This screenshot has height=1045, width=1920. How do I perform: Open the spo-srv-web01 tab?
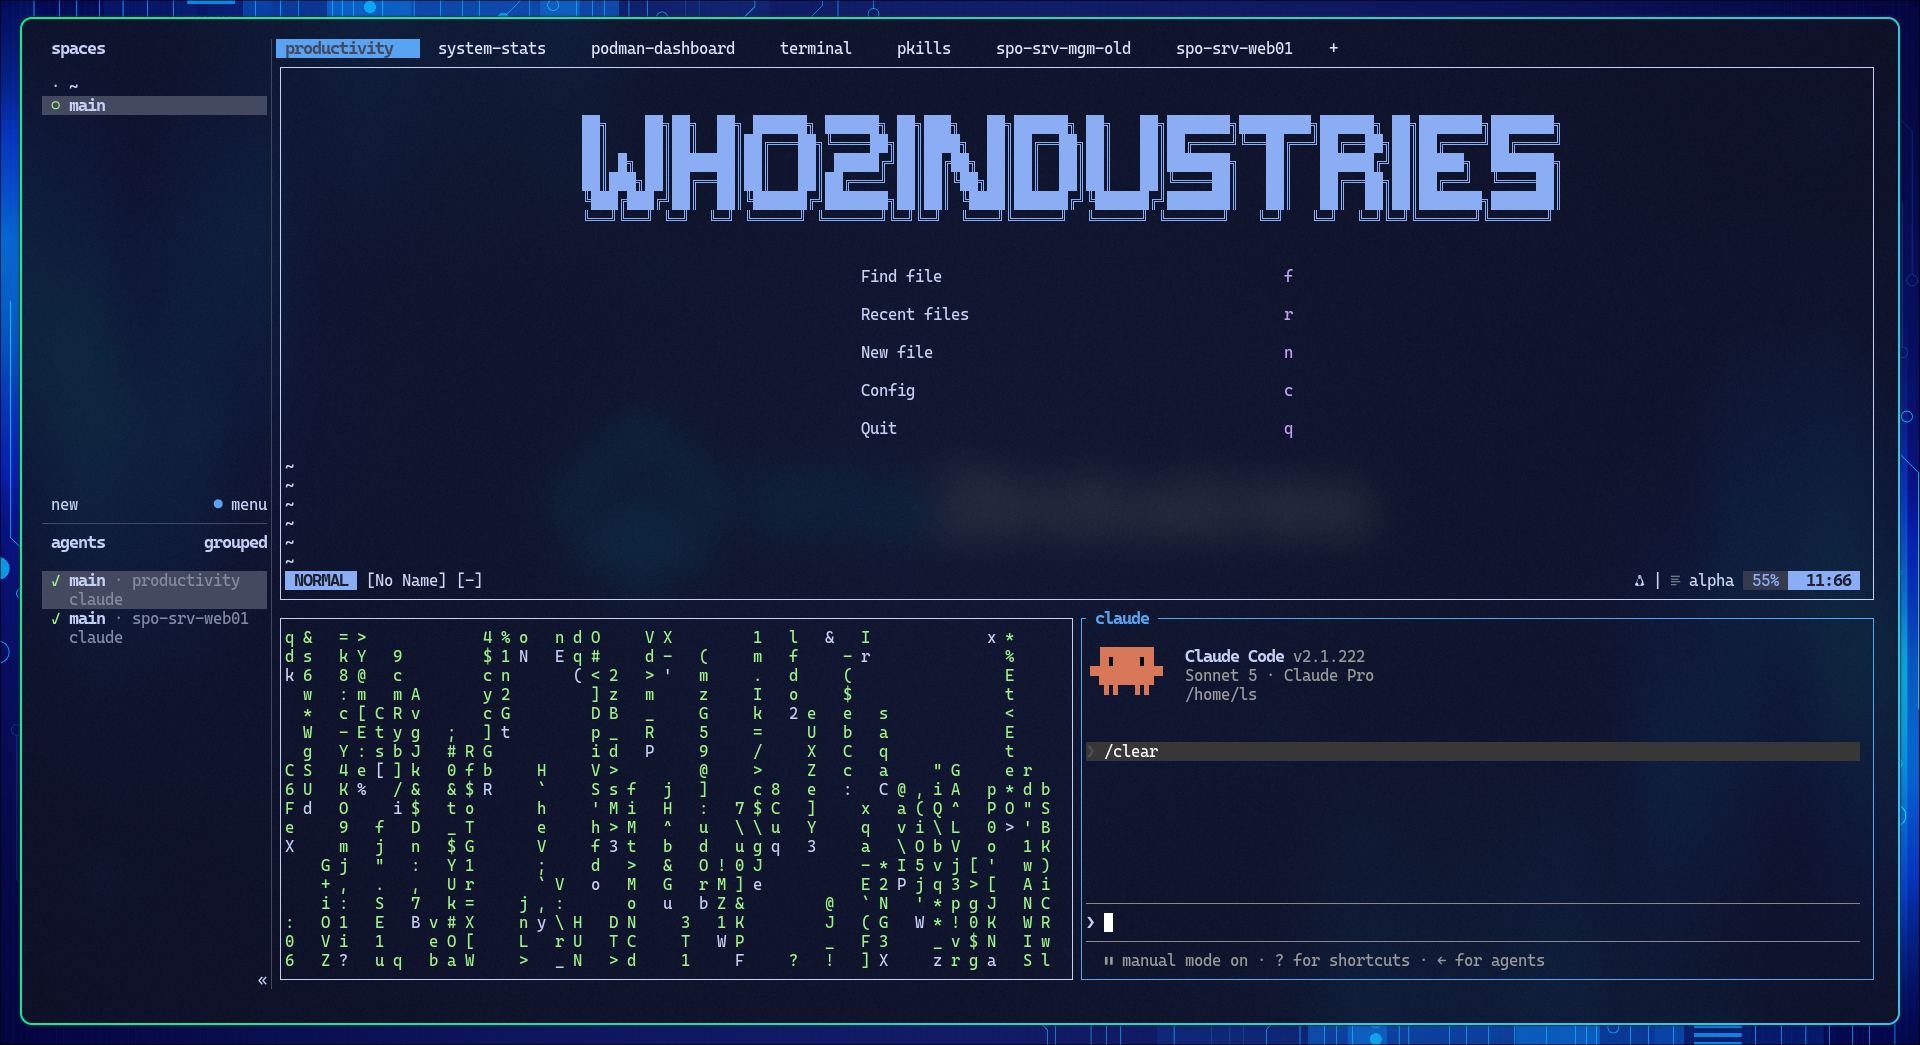pos(1234,48)
